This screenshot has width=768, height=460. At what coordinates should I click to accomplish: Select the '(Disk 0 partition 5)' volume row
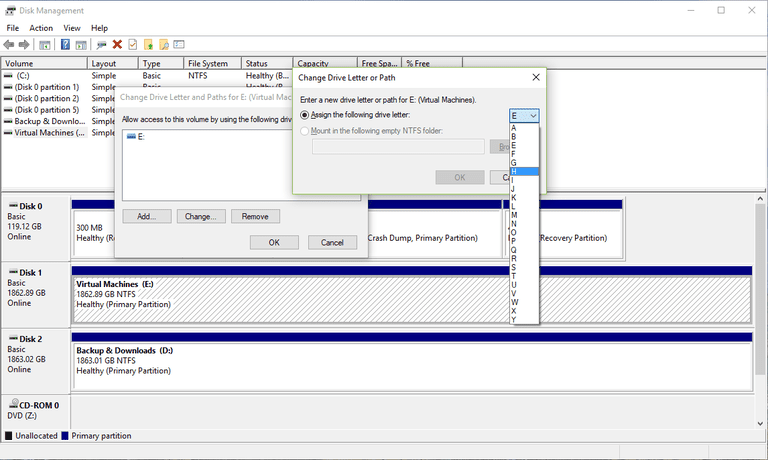click(47, 110)
